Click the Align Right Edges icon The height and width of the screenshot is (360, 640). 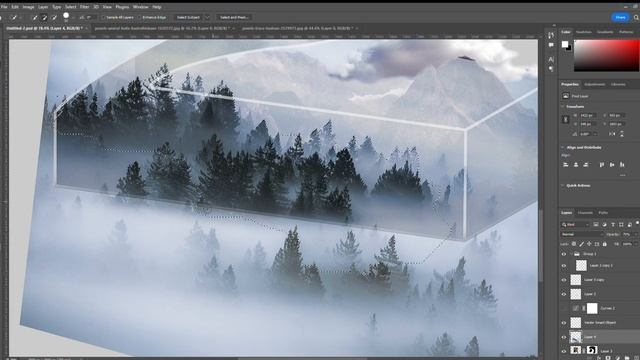point(586,164)
